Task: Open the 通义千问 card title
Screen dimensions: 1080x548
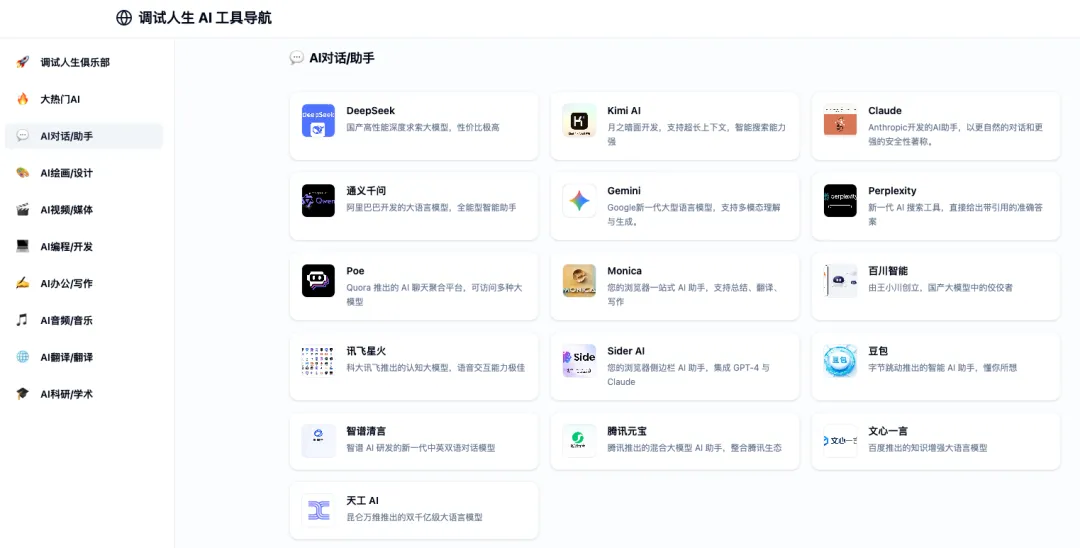Action: [366, 191]
